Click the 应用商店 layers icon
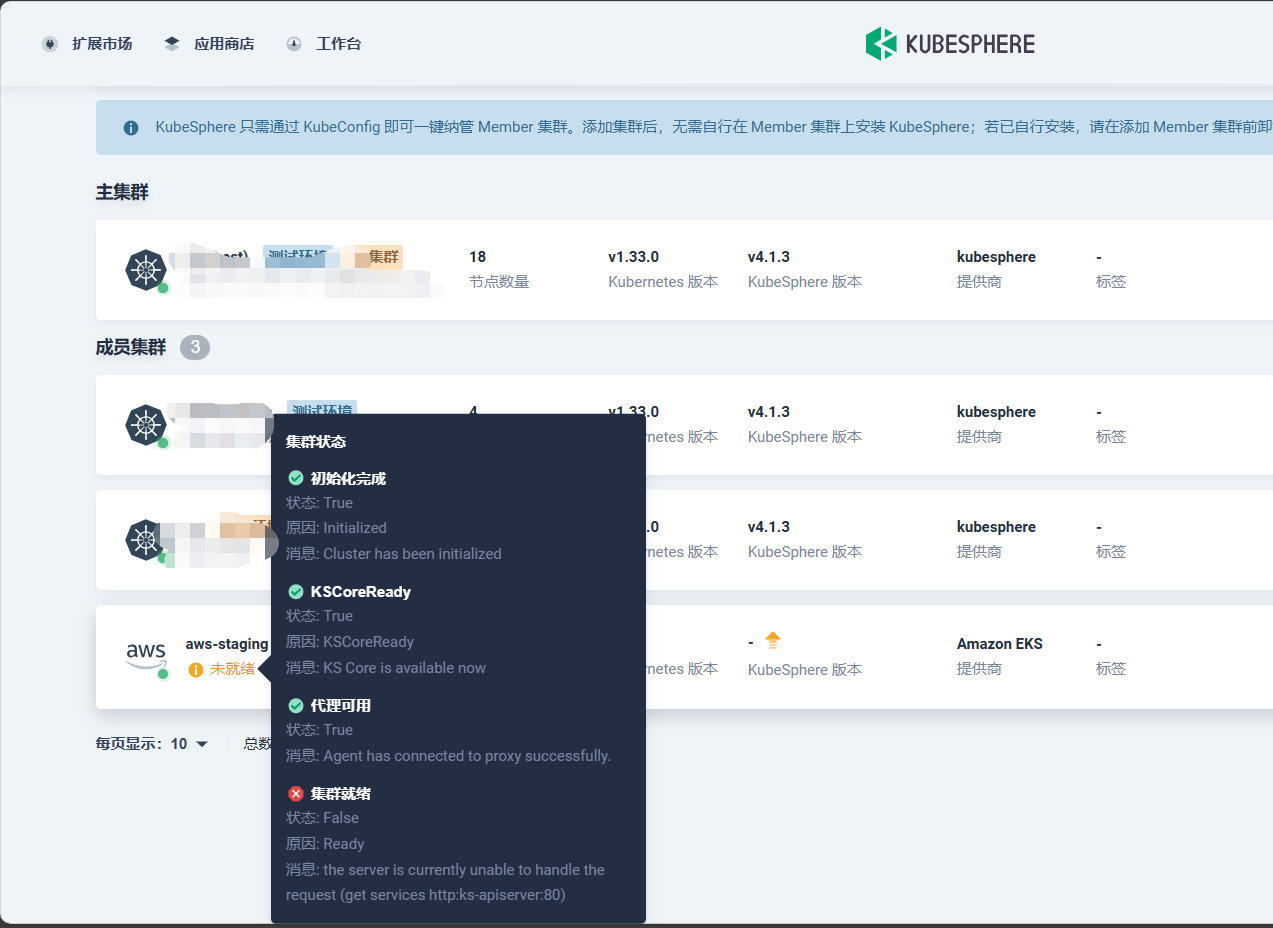1273x928 pixels. pos(172,44)
